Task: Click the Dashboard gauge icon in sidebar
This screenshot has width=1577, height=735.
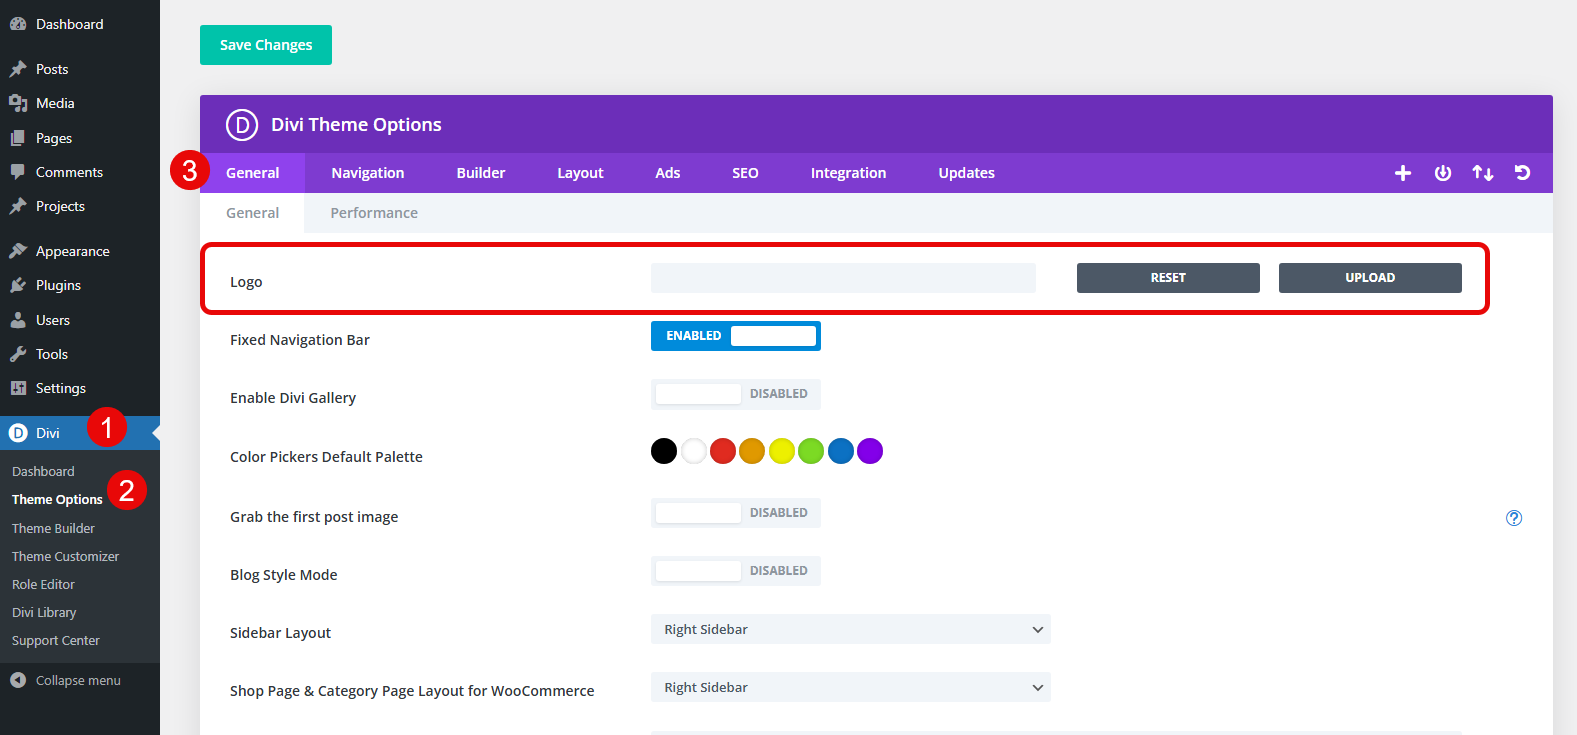Action: pyautogui.click(x=18, y=24)
